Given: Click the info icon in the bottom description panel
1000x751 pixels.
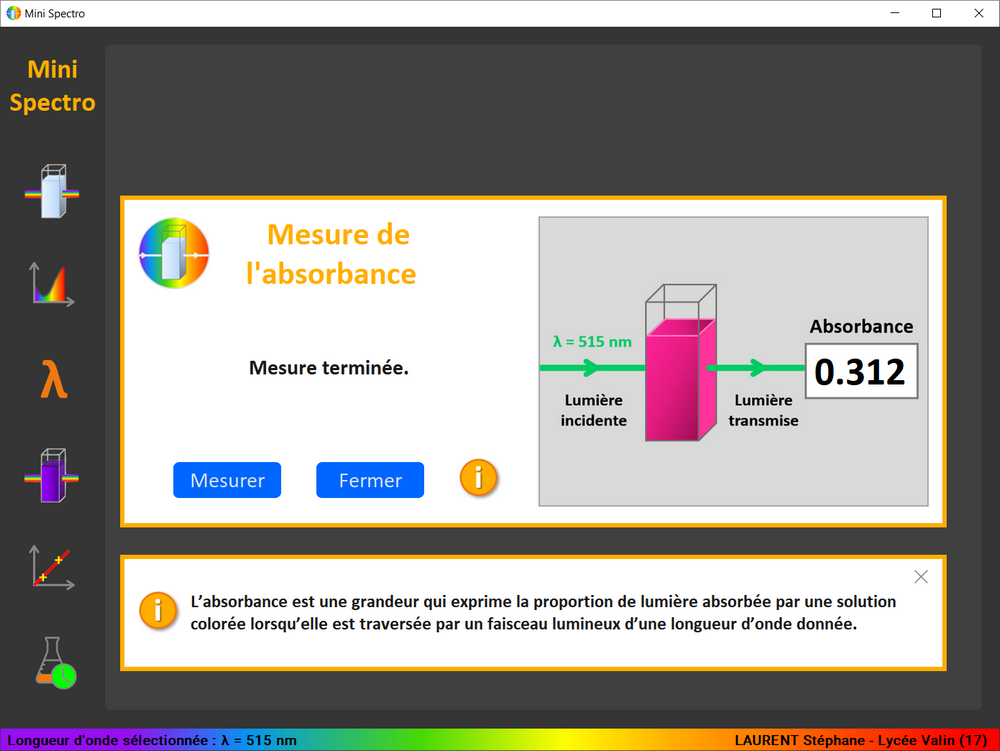Looking at the screenshot, I should (x=158, y=610).
